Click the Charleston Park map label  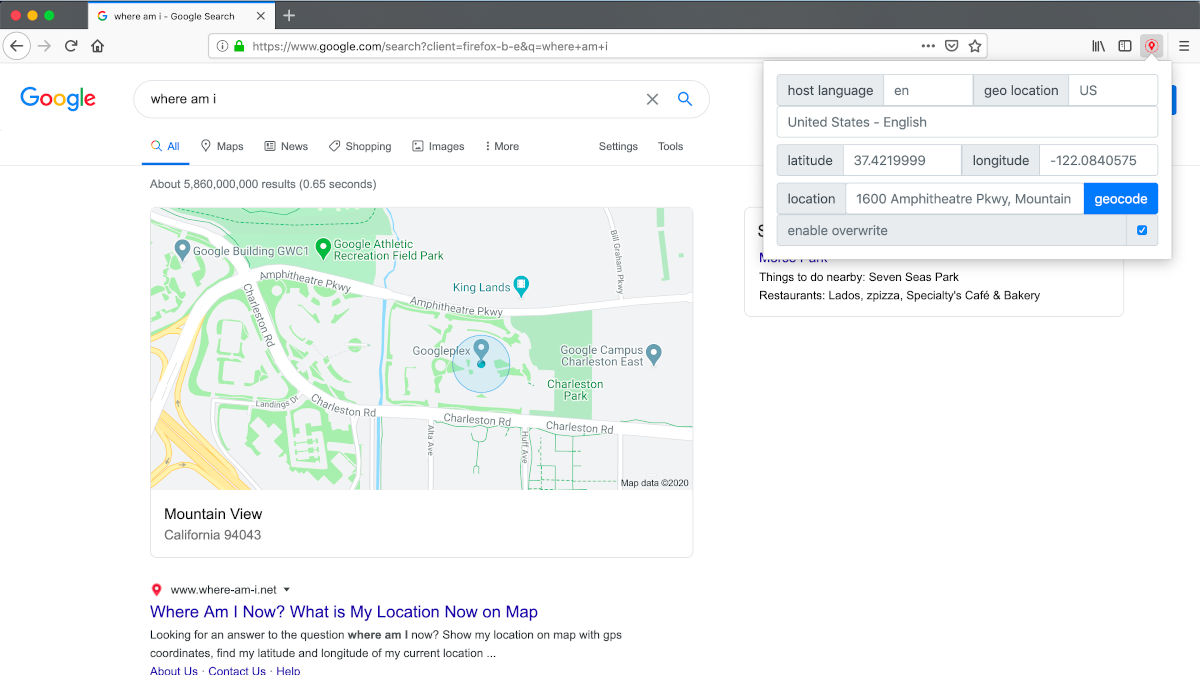pyautogui.click(x=575, y=390)
